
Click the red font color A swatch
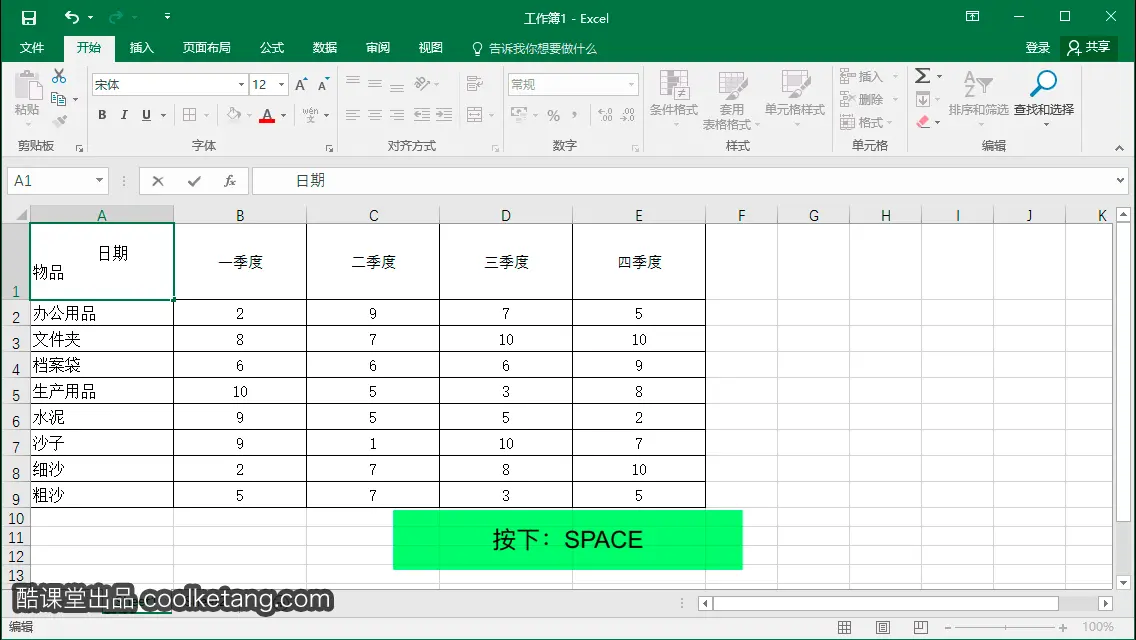267,115
